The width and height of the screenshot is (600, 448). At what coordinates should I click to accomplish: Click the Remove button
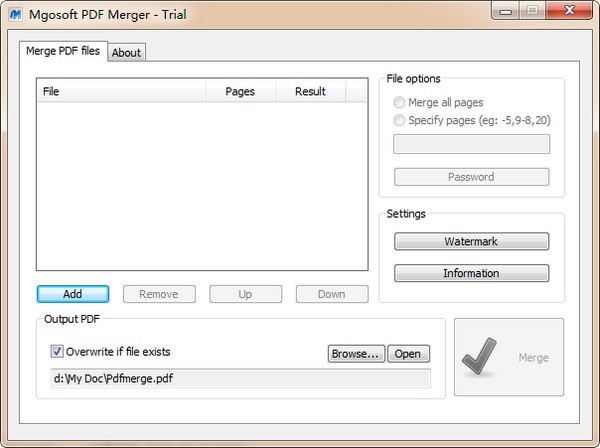(x=158, y=294)
